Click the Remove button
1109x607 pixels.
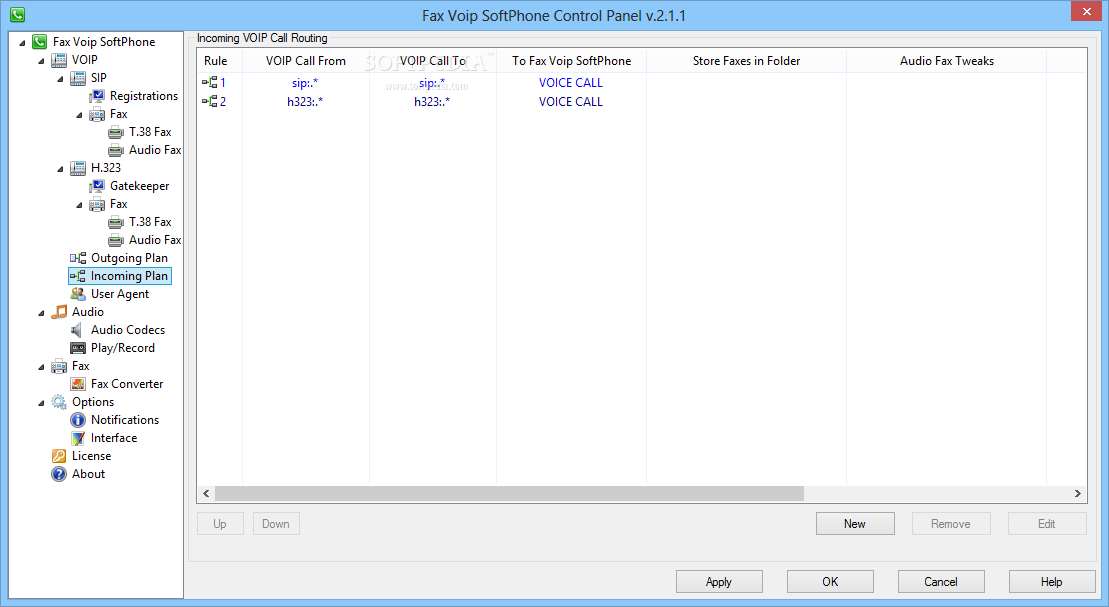click(951, 524)
